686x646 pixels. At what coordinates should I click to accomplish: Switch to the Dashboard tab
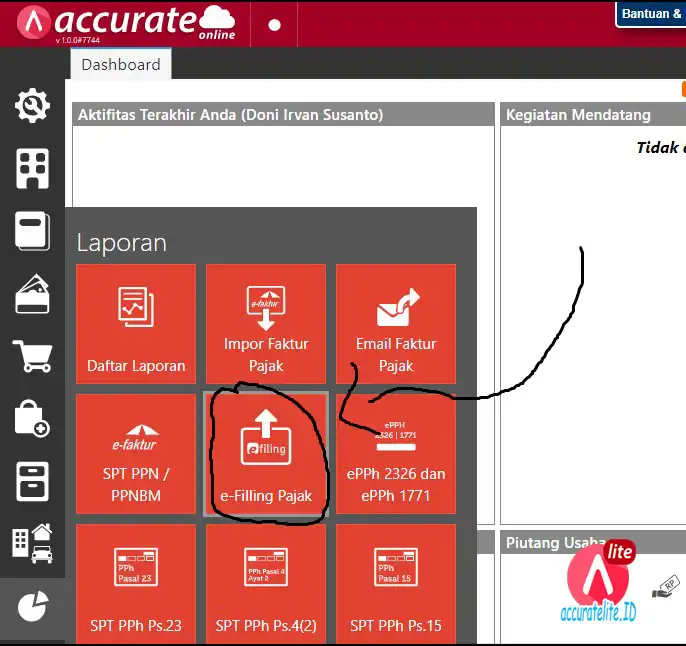tap(121, 64)
